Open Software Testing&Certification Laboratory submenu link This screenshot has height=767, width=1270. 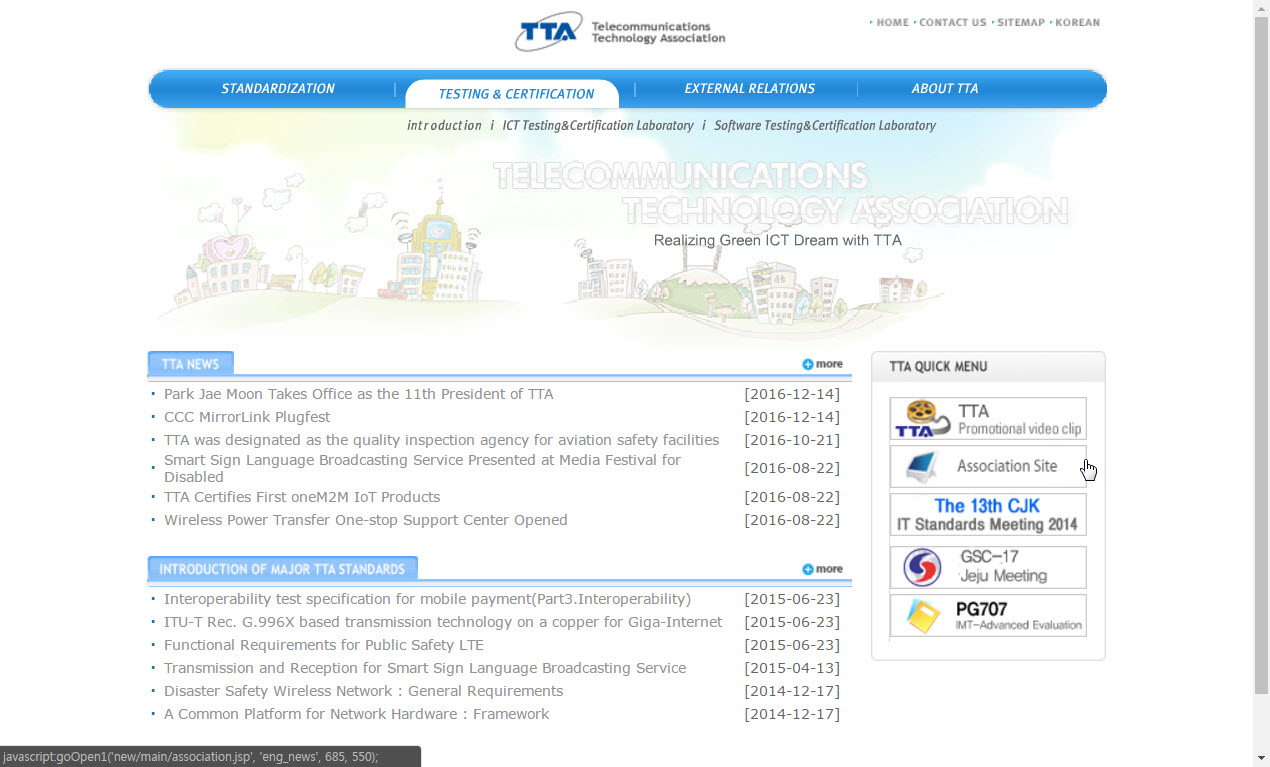[824, 126]
